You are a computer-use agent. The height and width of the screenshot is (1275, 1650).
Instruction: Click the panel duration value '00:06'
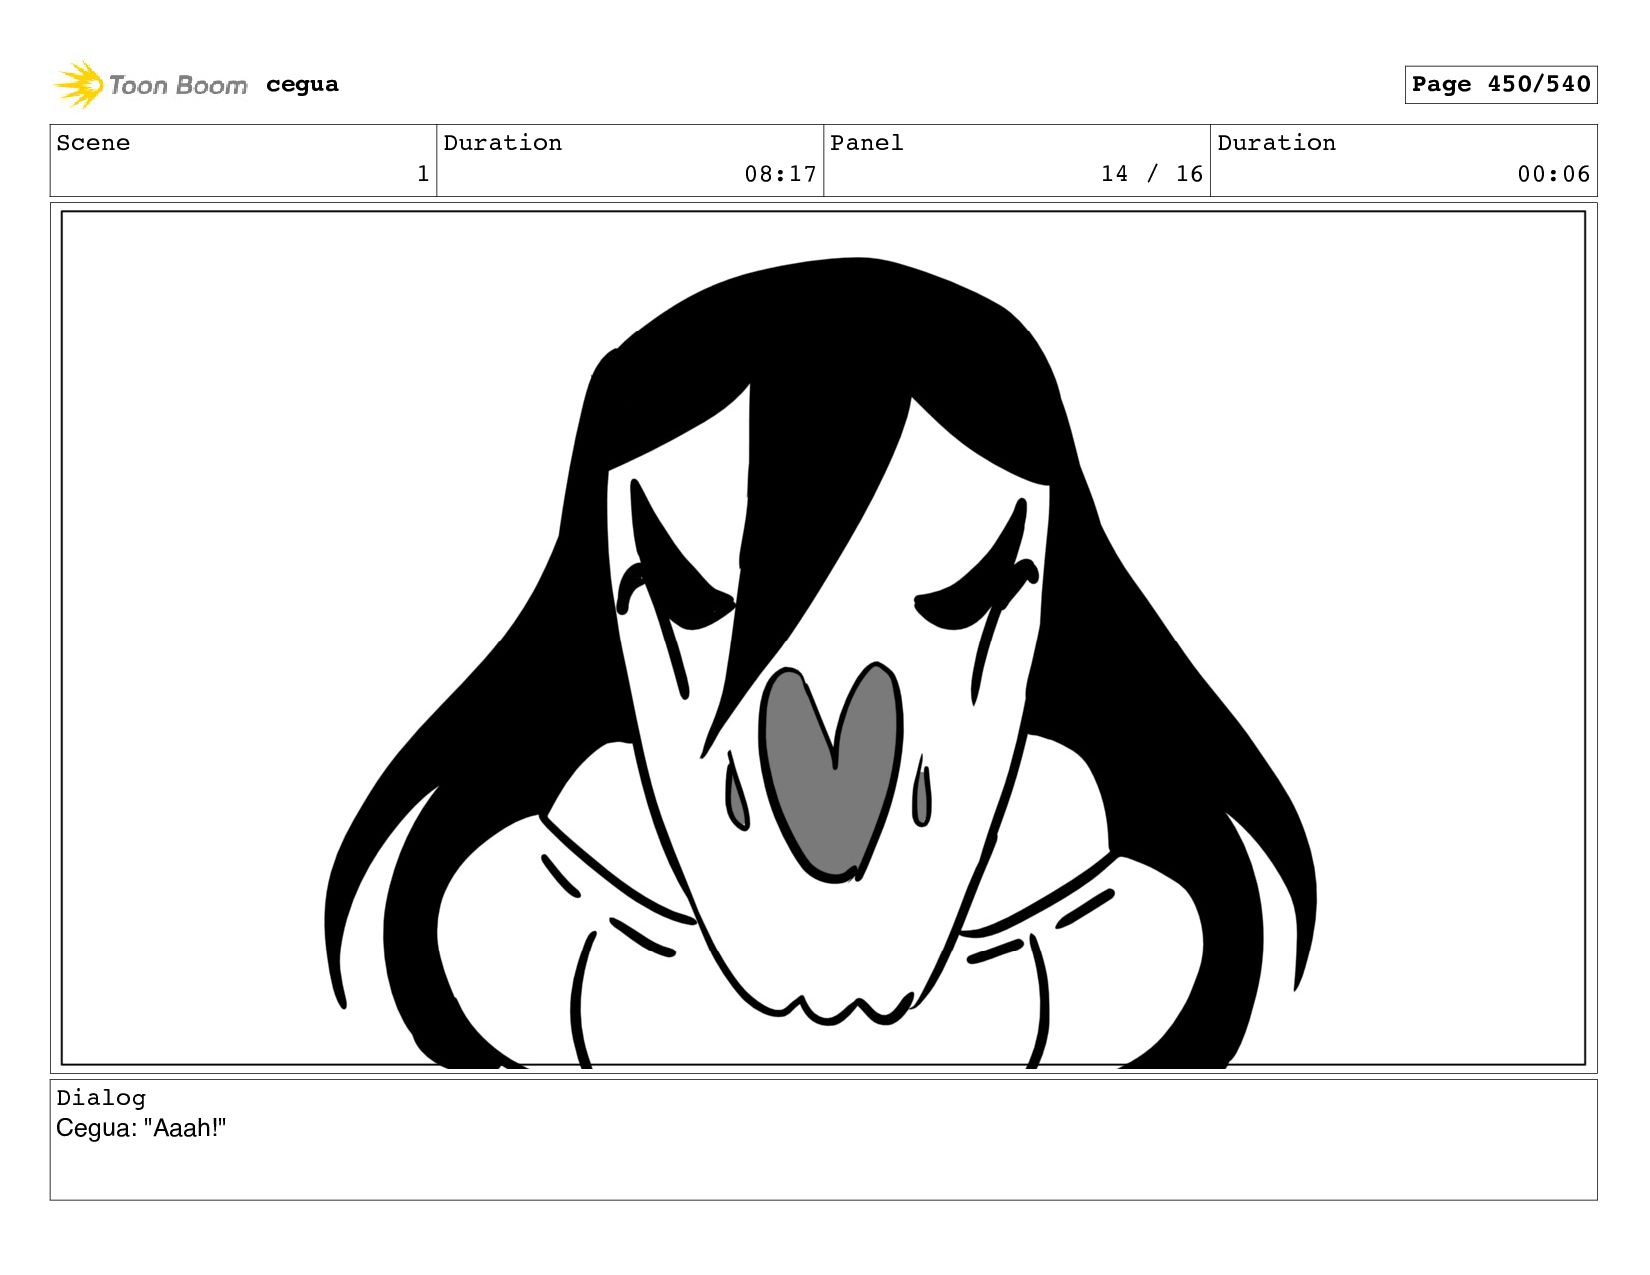pos(1553,174)
